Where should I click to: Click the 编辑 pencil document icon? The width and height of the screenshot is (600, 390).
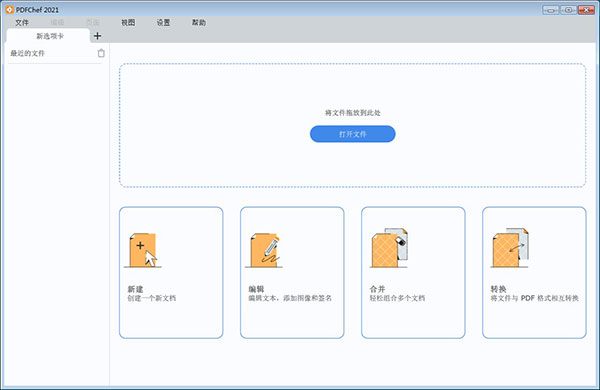[265, 250]
